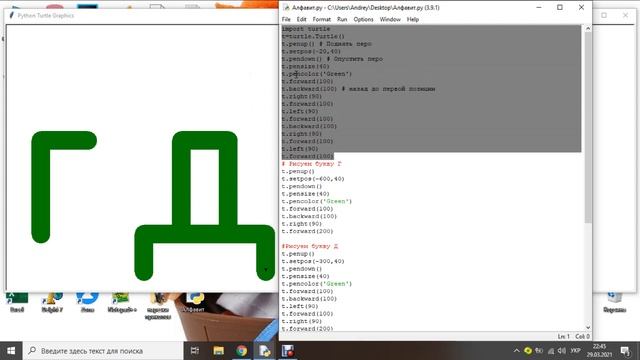Open the notification center icon
640x360 pixels.
(625, 351)
